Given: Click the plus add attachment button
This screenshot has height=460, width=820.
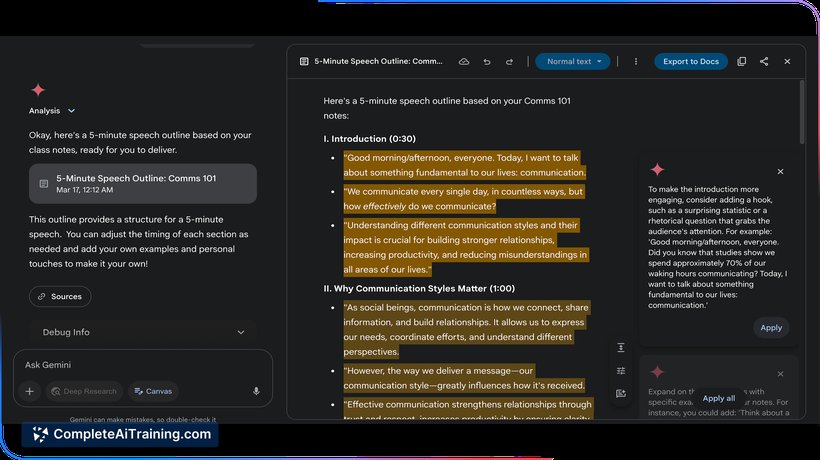Looking at the screenshot, I should coord(30,391).
